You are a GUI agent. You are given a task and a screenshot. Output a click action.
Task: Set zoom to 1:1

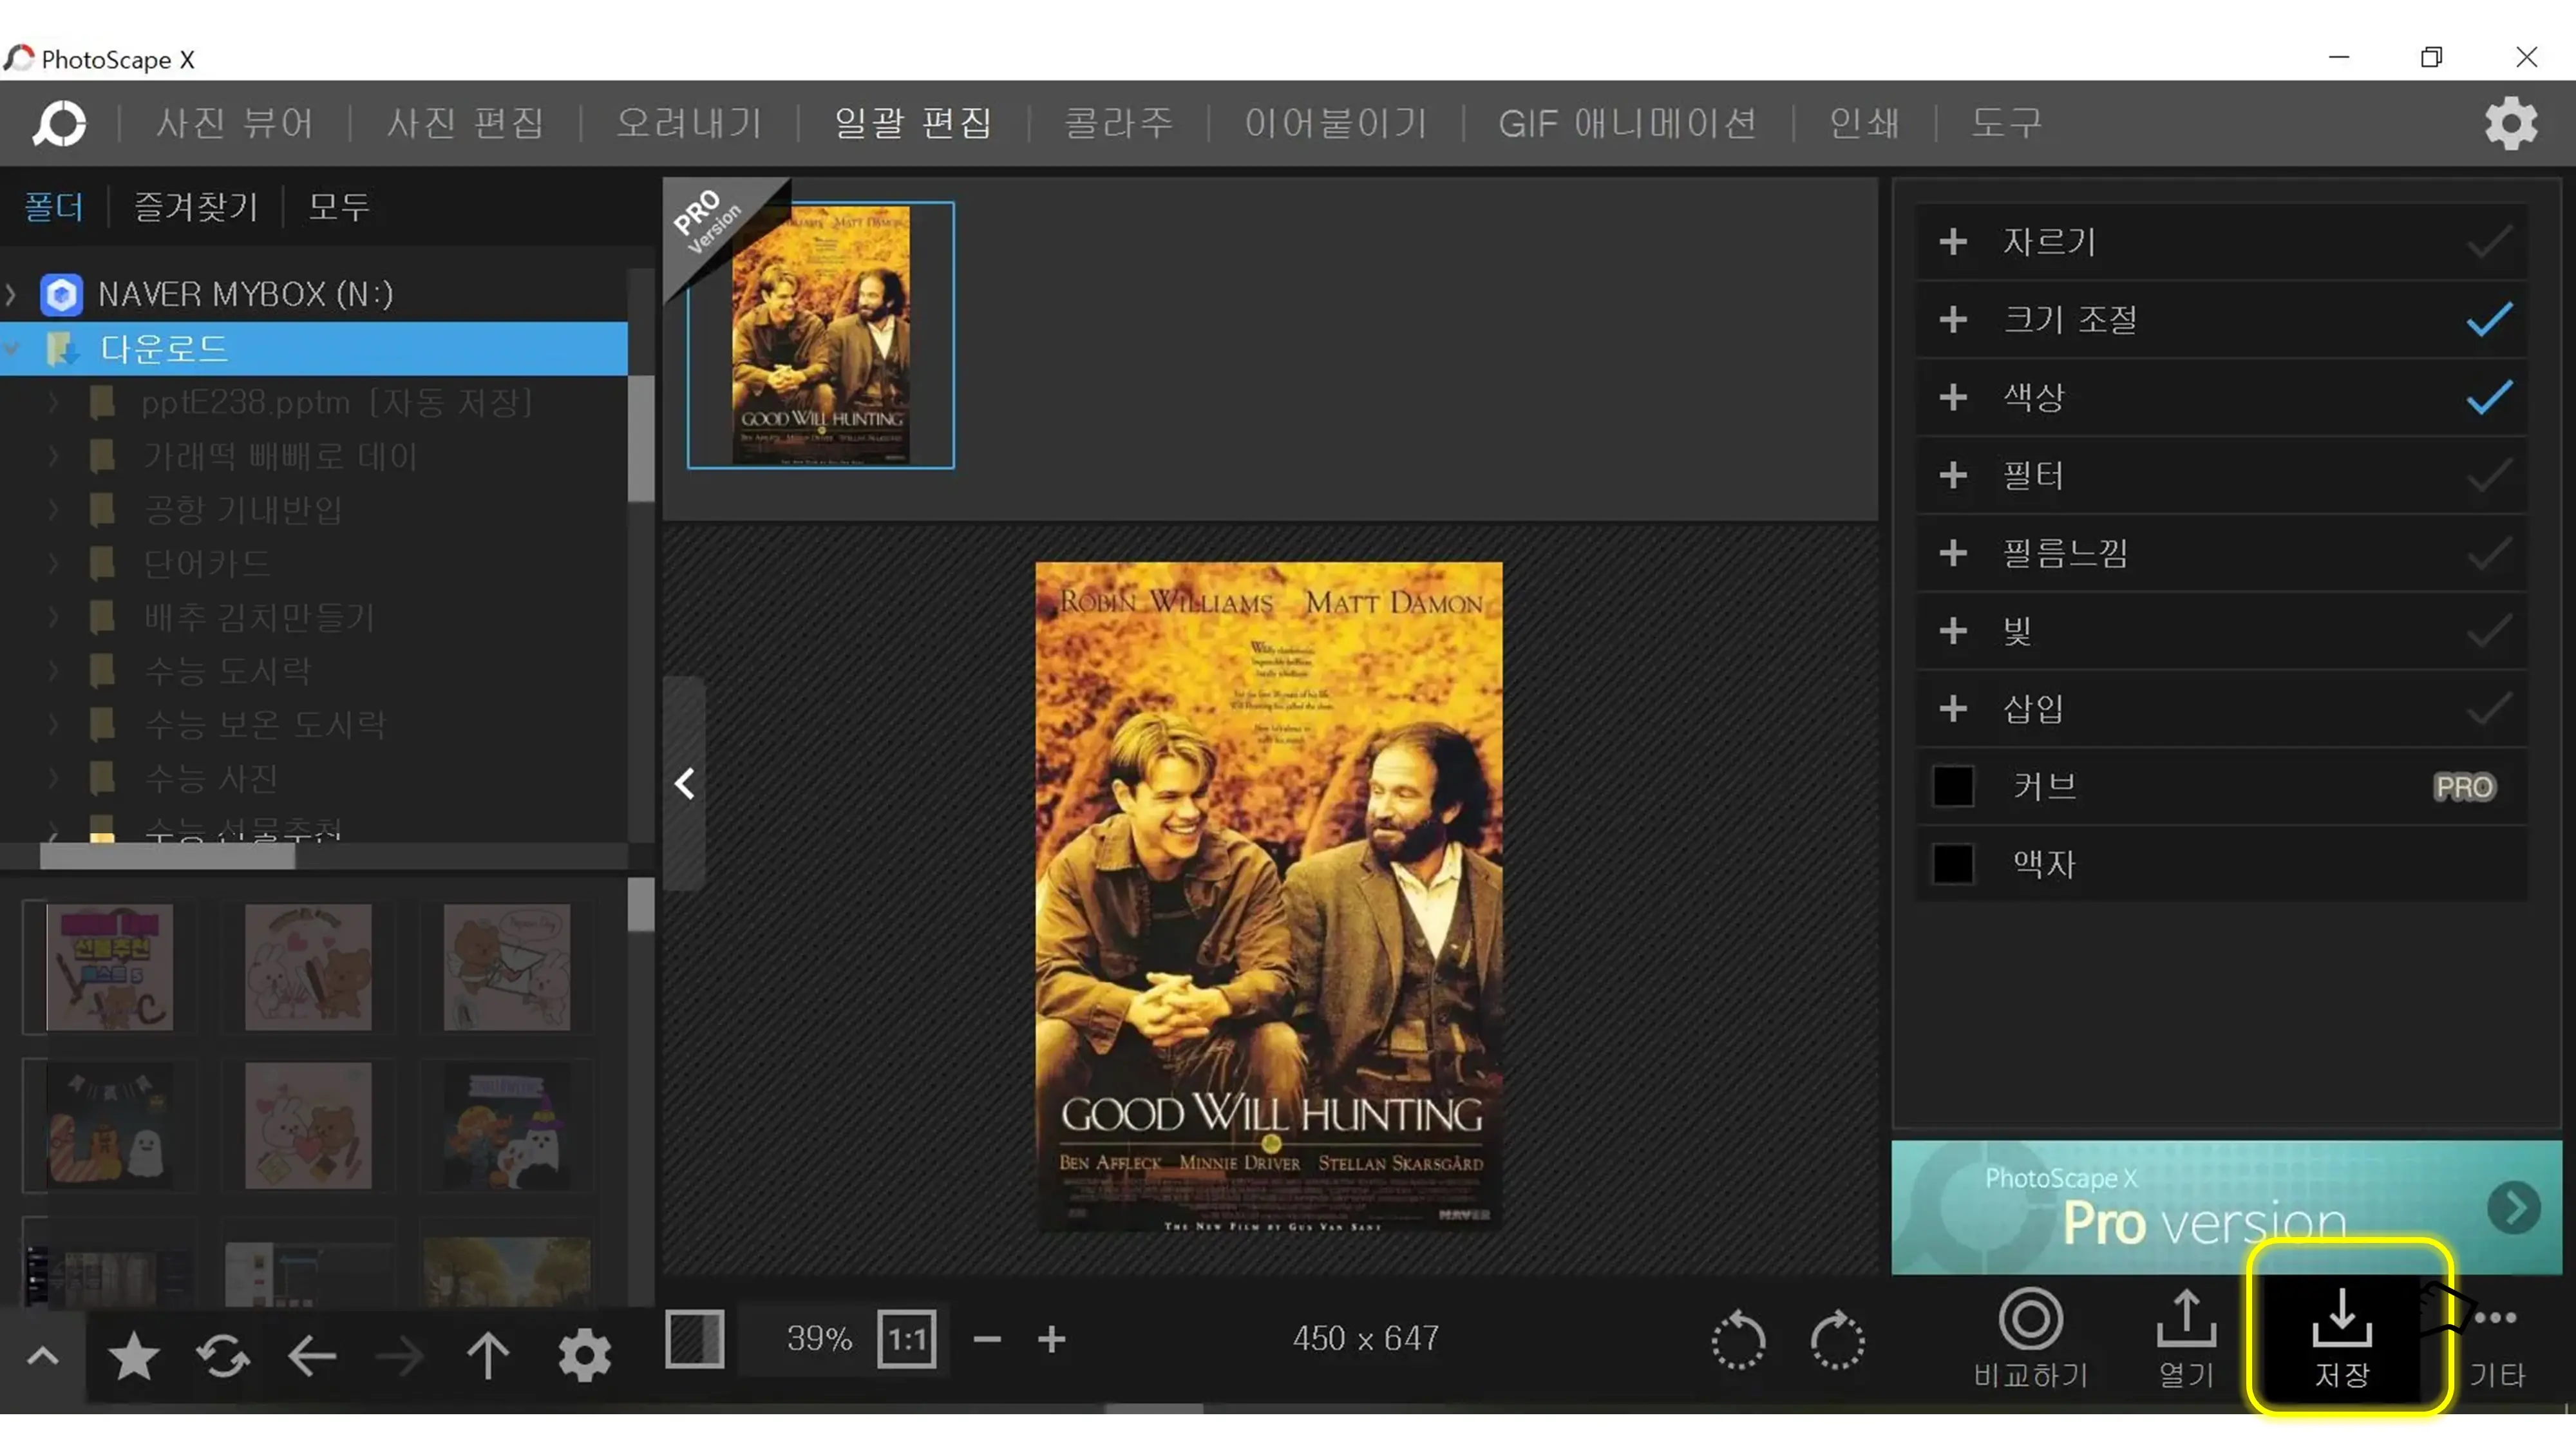(x=907, y=1339)
